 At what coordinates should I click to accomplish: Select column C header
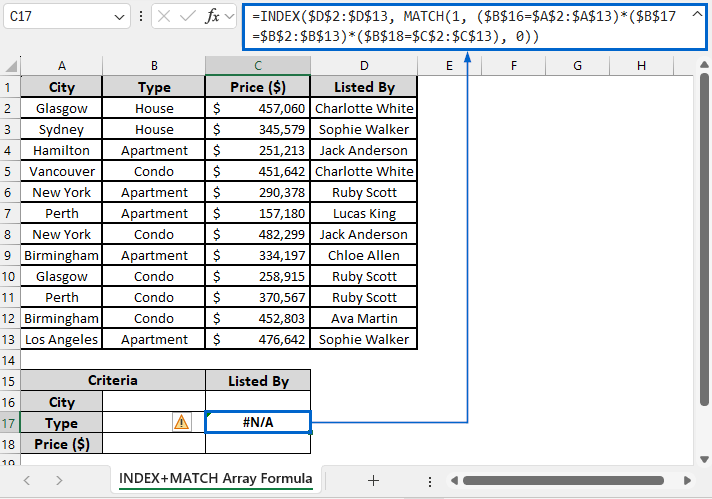[257, 66]
